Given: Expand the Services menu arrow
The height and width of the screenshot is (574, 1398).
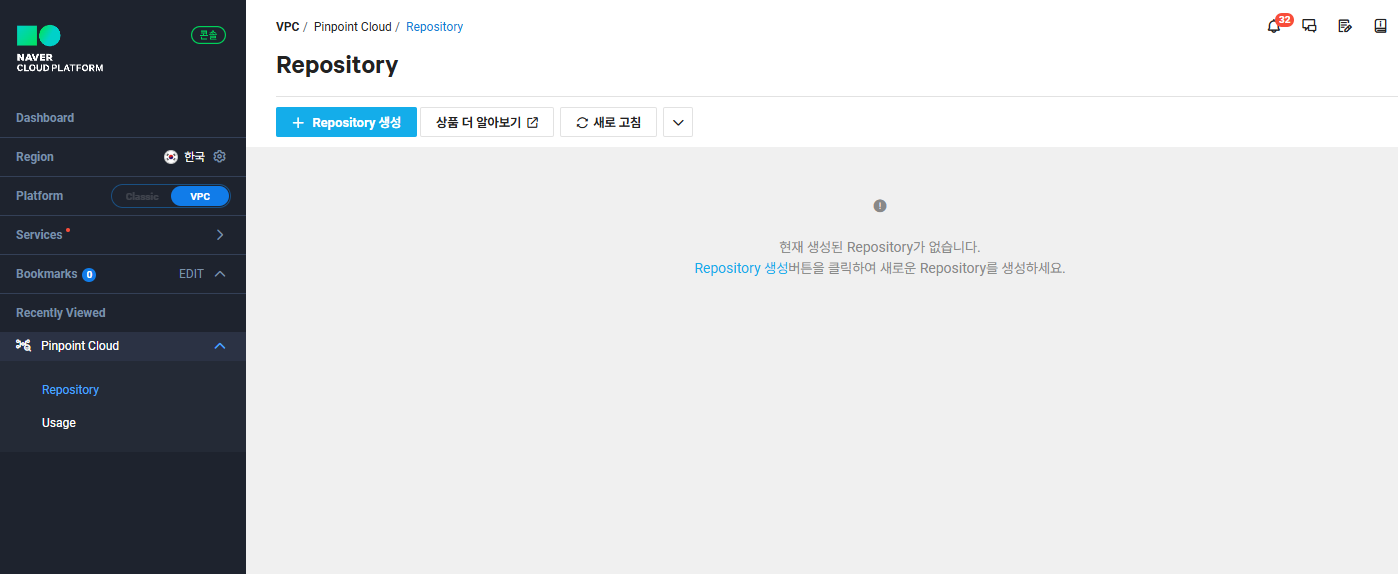Looking at the screenshot, I should pyautogui.click(x=220, y=235).
